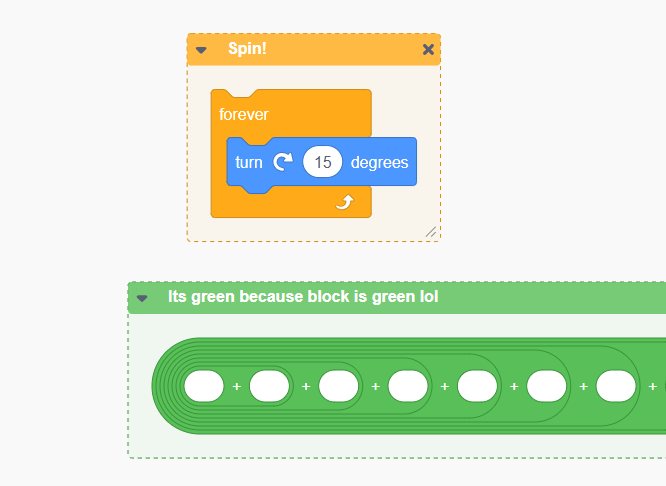Viewport: 666px width, 486px height.
Task: Click the seventh empty input in green block
Action: click(x=617, y=386)
